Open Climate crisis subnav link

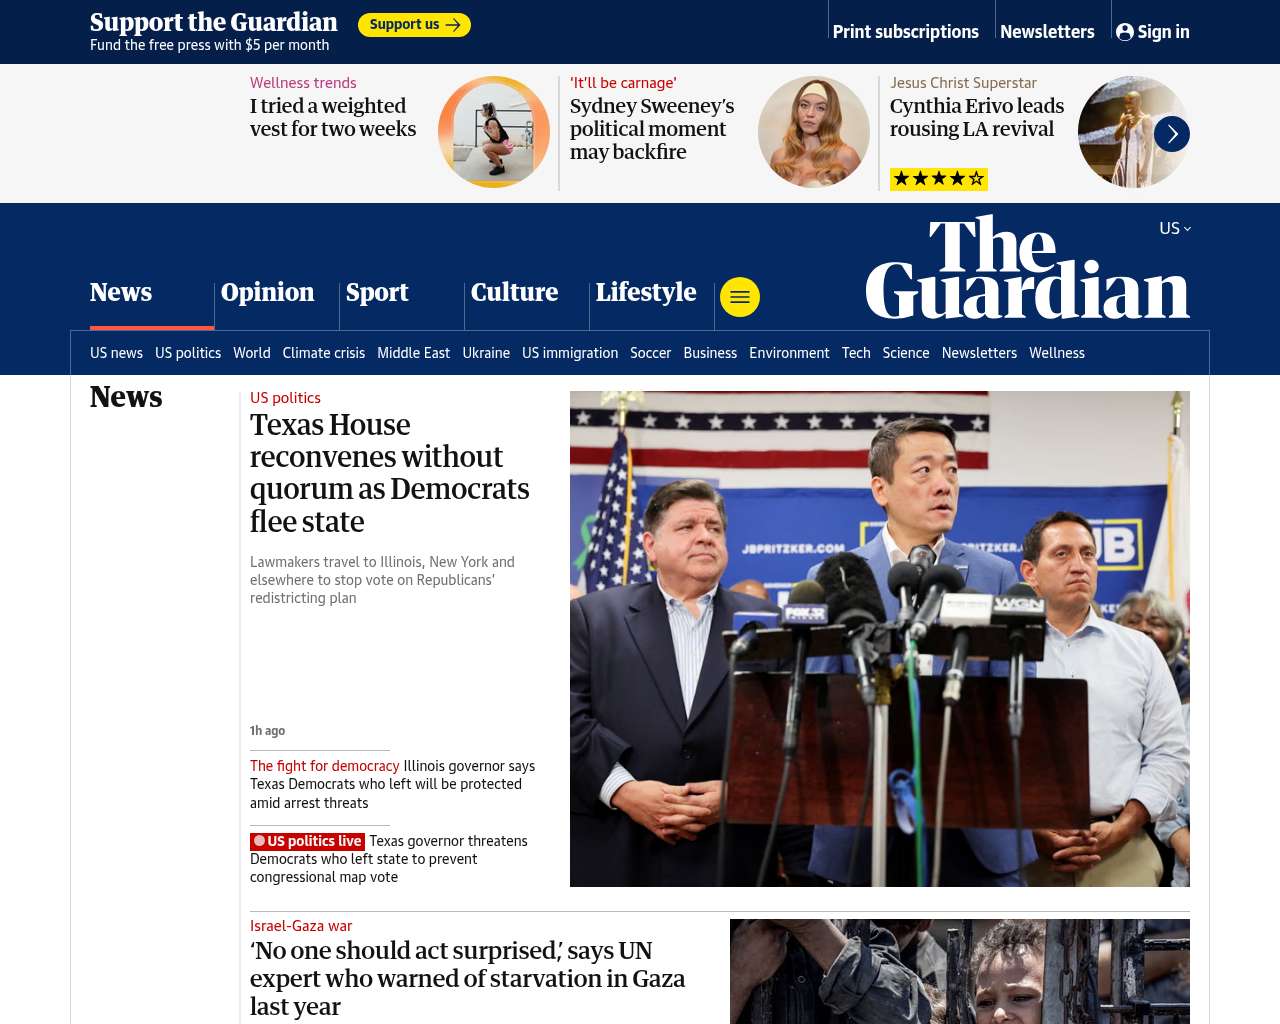(324, 353)
